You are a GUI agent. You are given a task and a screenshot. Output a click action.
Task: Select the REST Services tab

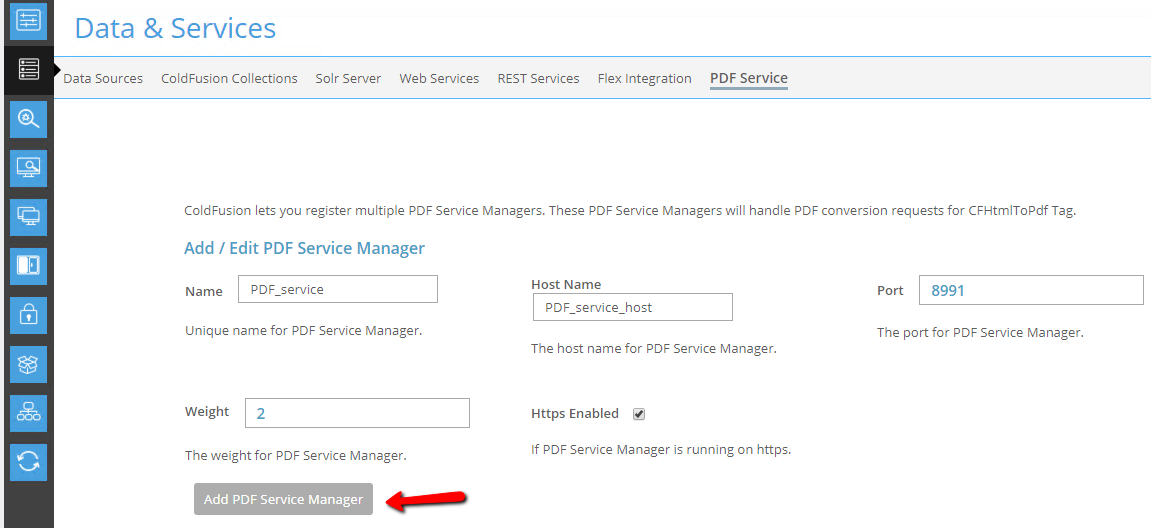(x=538, y=78)
